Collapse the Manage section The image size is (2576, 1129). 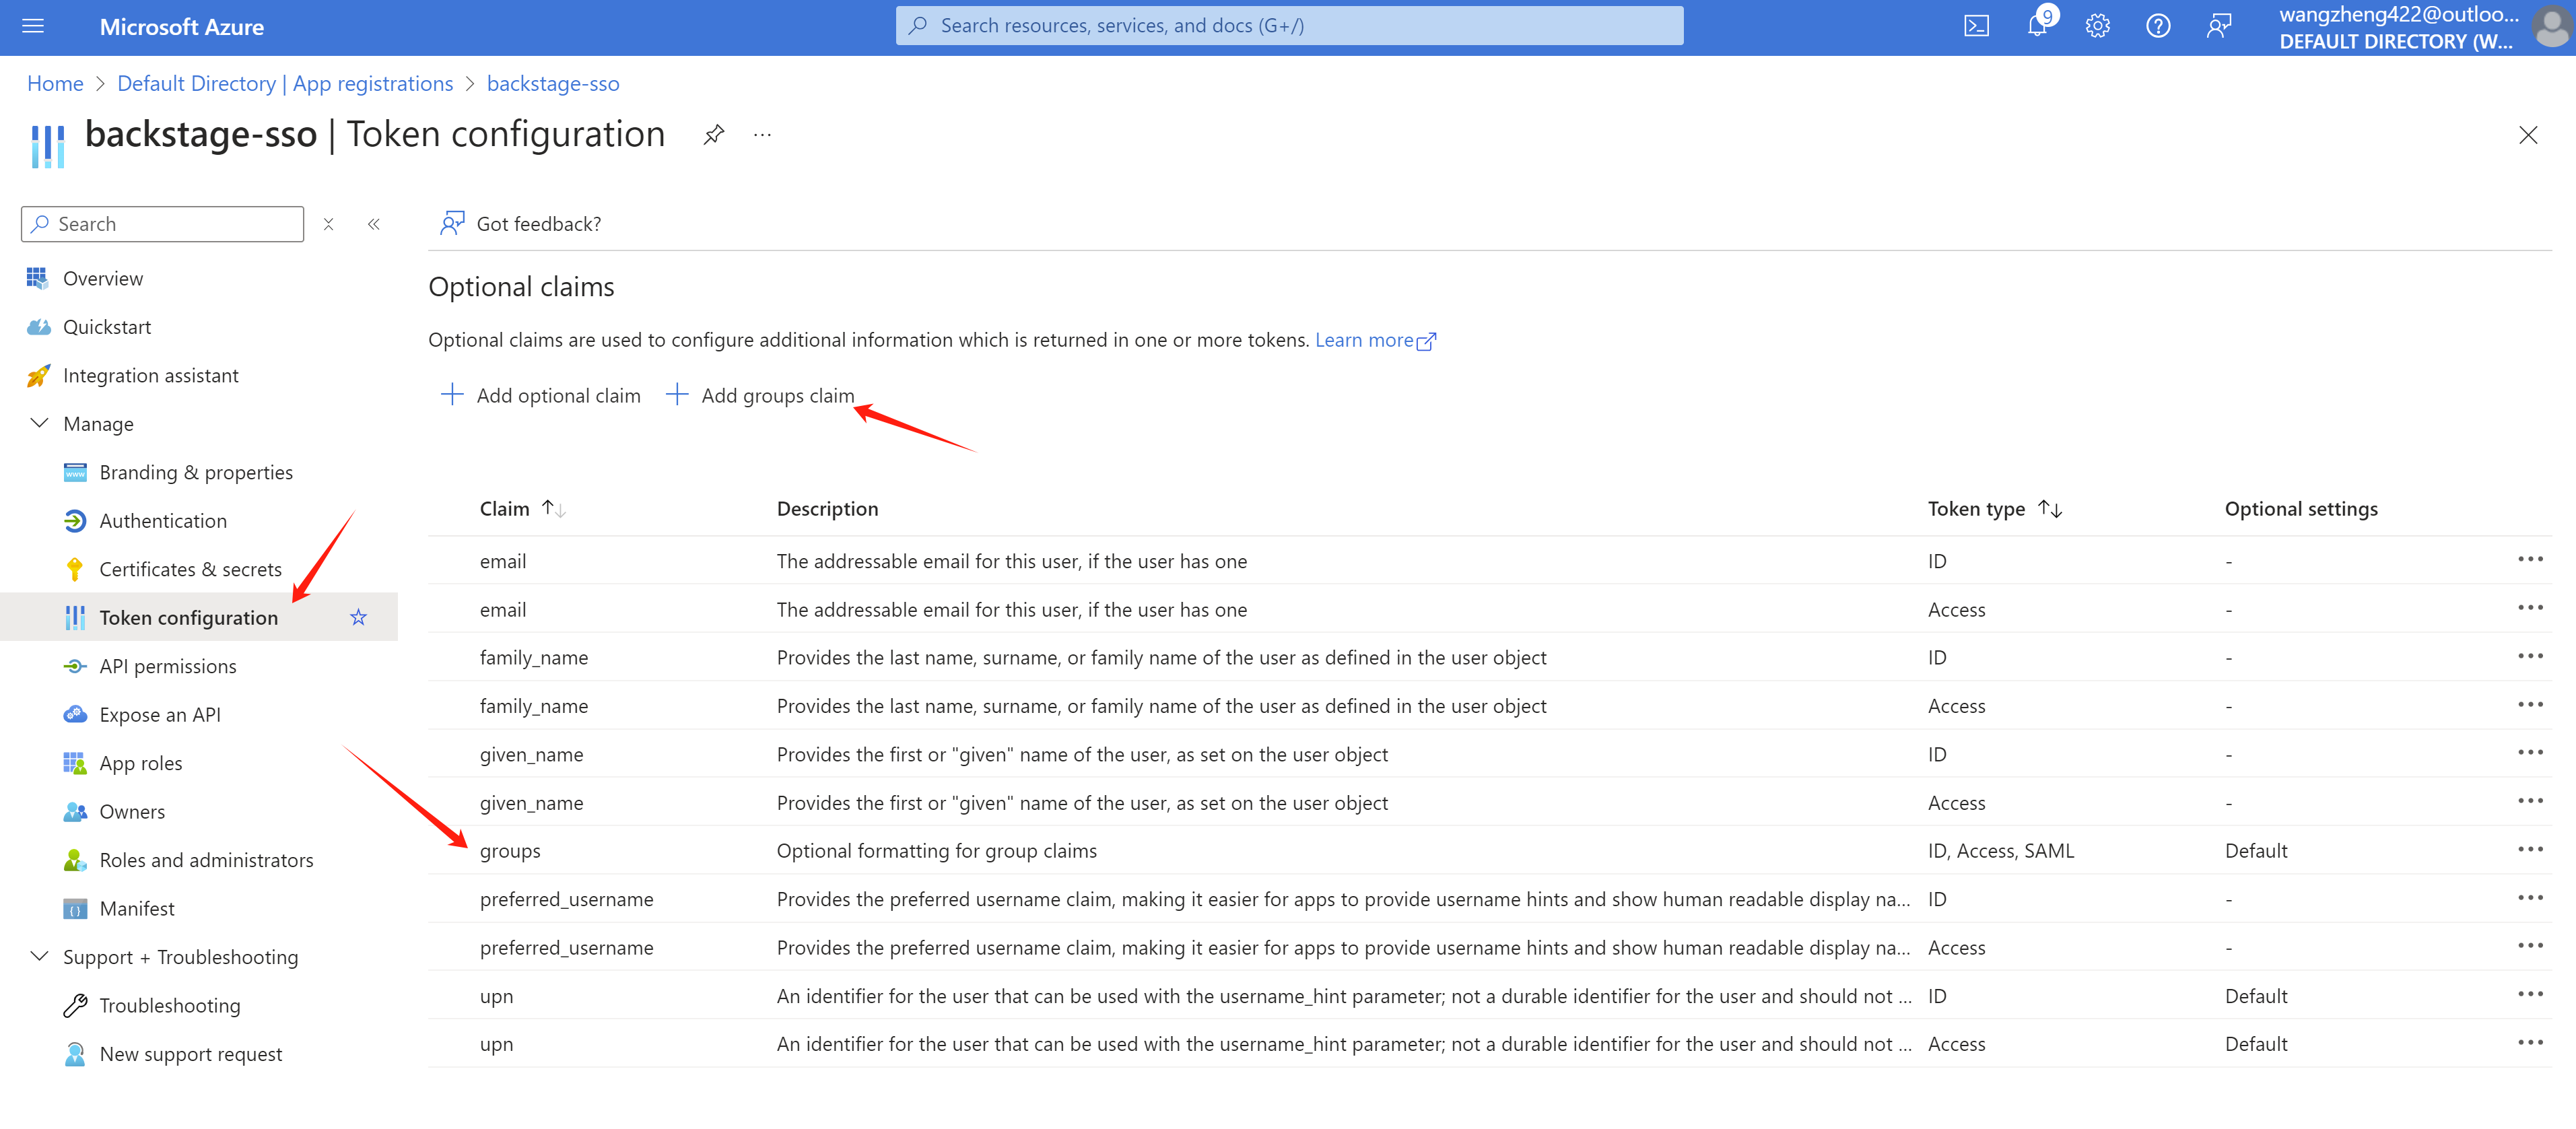click(x=40, y=423)
